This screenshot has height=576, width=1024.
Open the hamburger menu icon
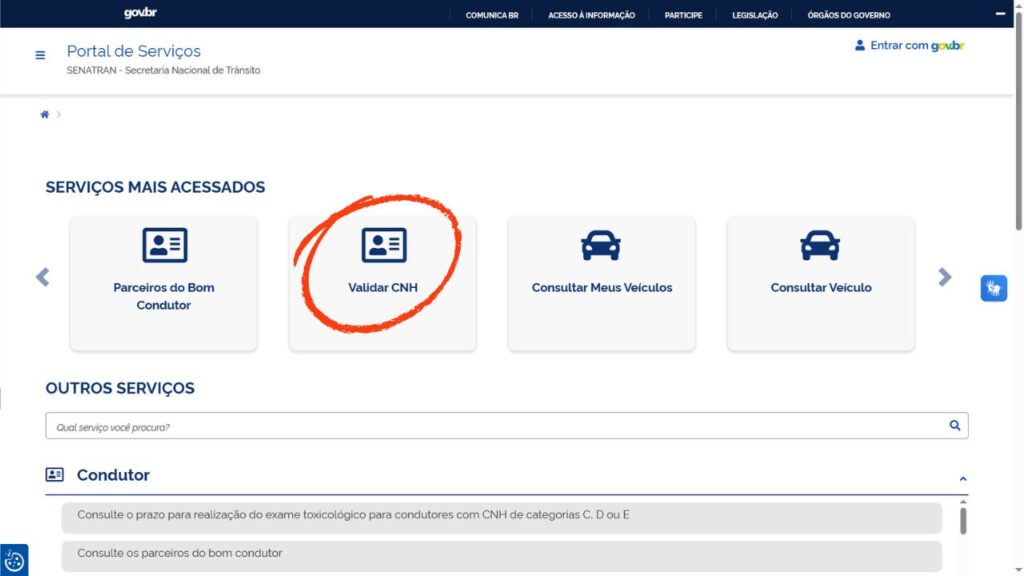pos(40,55)
